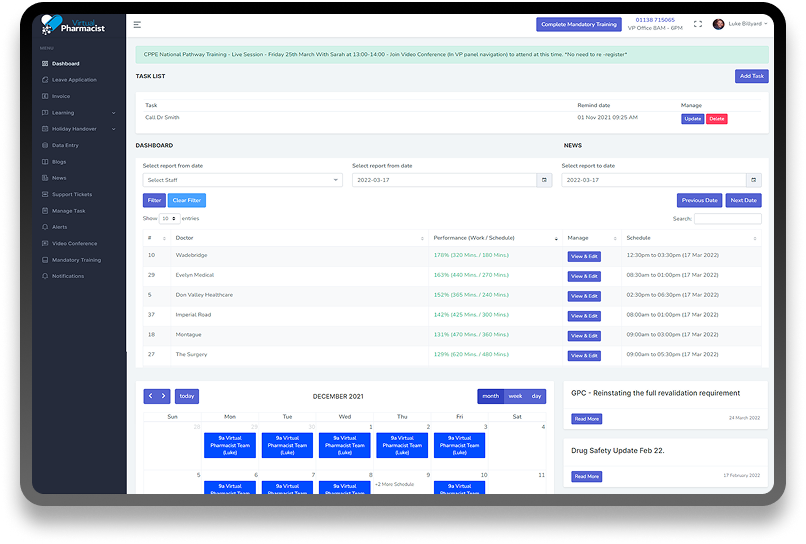Click the News sidebar icon
This screenshot has height=544, width=806.
[x=45, y=178]
